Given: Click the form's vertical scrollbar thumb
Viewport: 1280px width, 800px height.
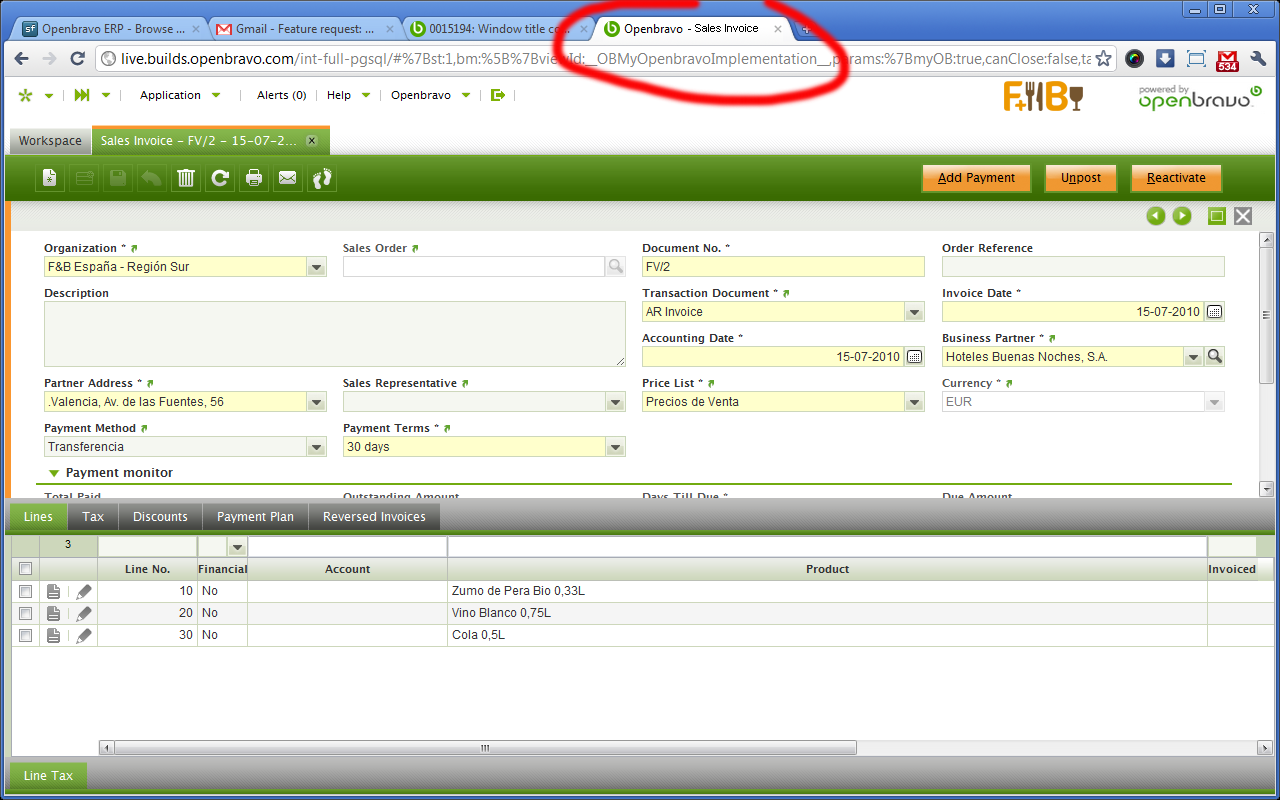Looking at the screenshot, I should (1266, 315).
